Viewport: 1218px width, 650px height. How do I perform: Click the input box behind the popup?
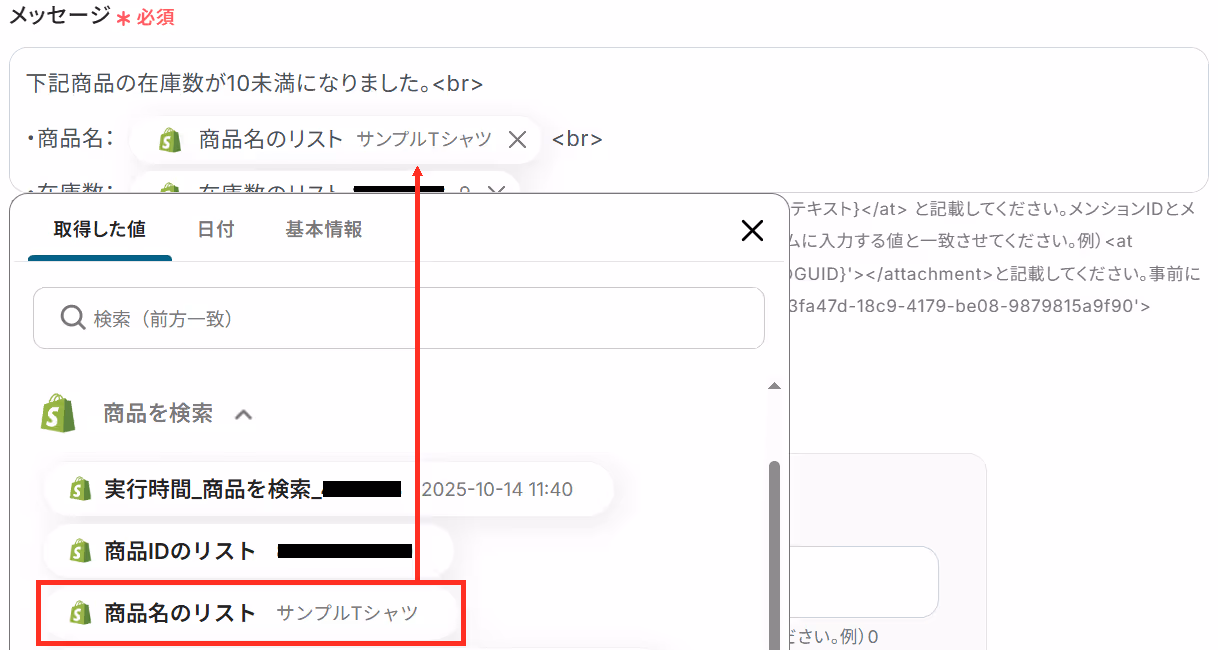pos(863,582)
